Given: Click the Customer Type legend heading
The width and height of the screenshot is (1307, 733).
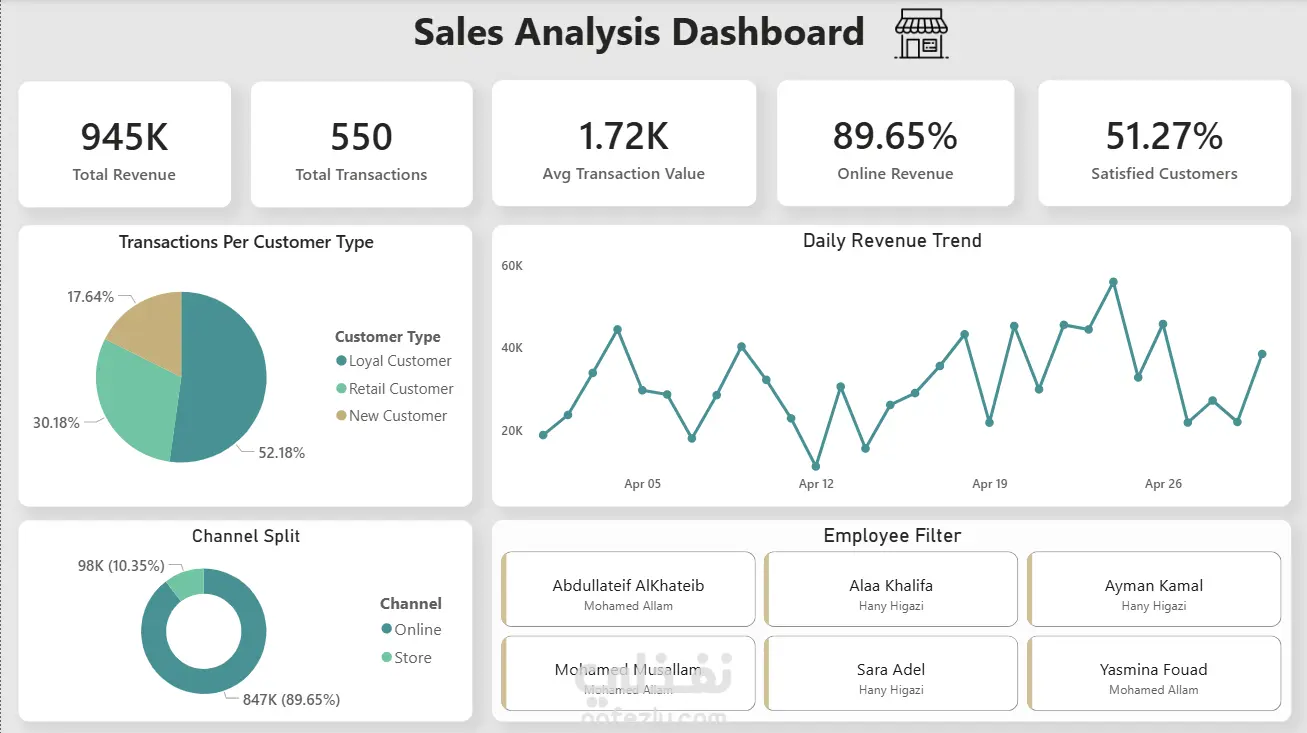Looking at the screenshot, I should click(x=388, y=337).
